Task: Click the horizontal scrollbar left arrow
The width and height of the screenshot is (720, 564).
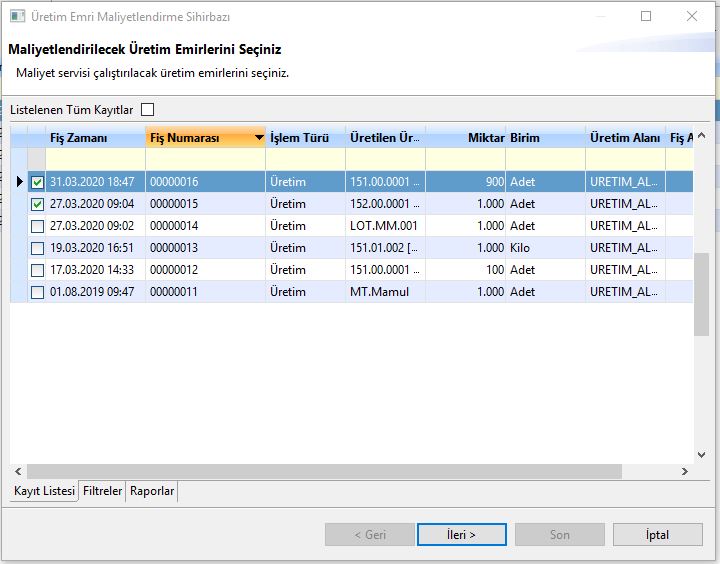Action: point(19,471)
